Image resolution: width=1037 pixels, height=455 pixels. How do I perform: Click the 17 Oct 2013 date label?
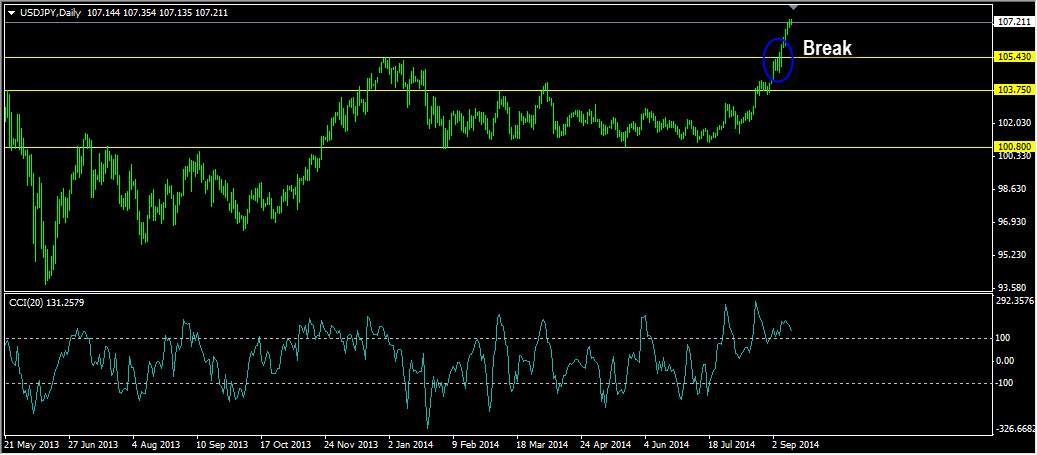tap(287, 444)
